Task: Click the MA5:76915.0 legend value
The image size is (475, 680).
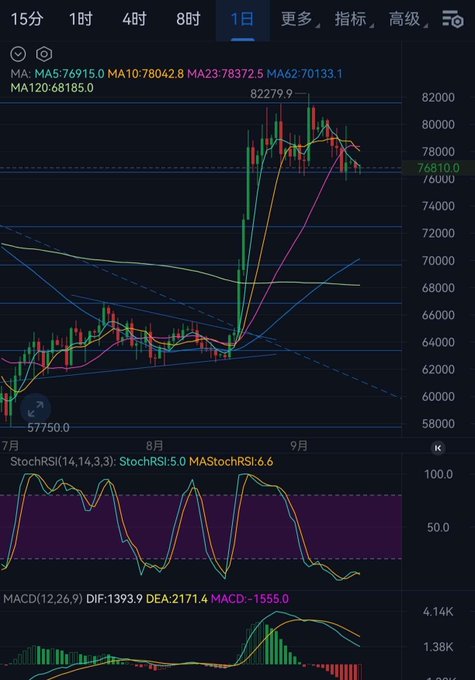Action: click(x=69, y=74)
